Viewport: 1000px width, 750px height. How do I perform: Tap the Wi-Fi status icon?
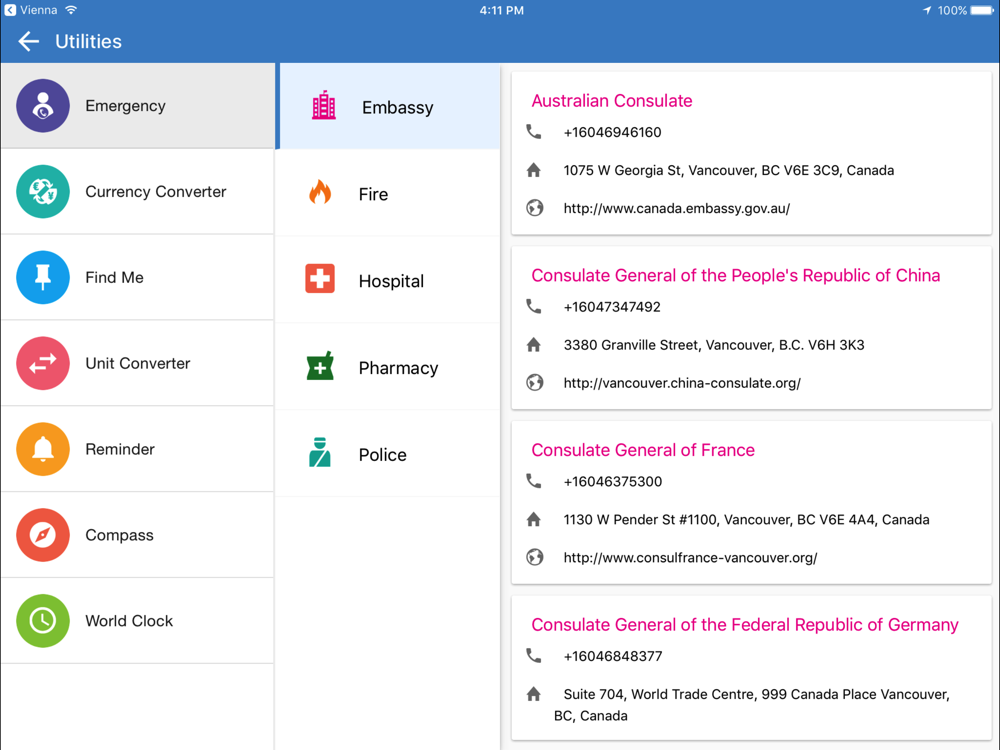click(x=71, y=10)
